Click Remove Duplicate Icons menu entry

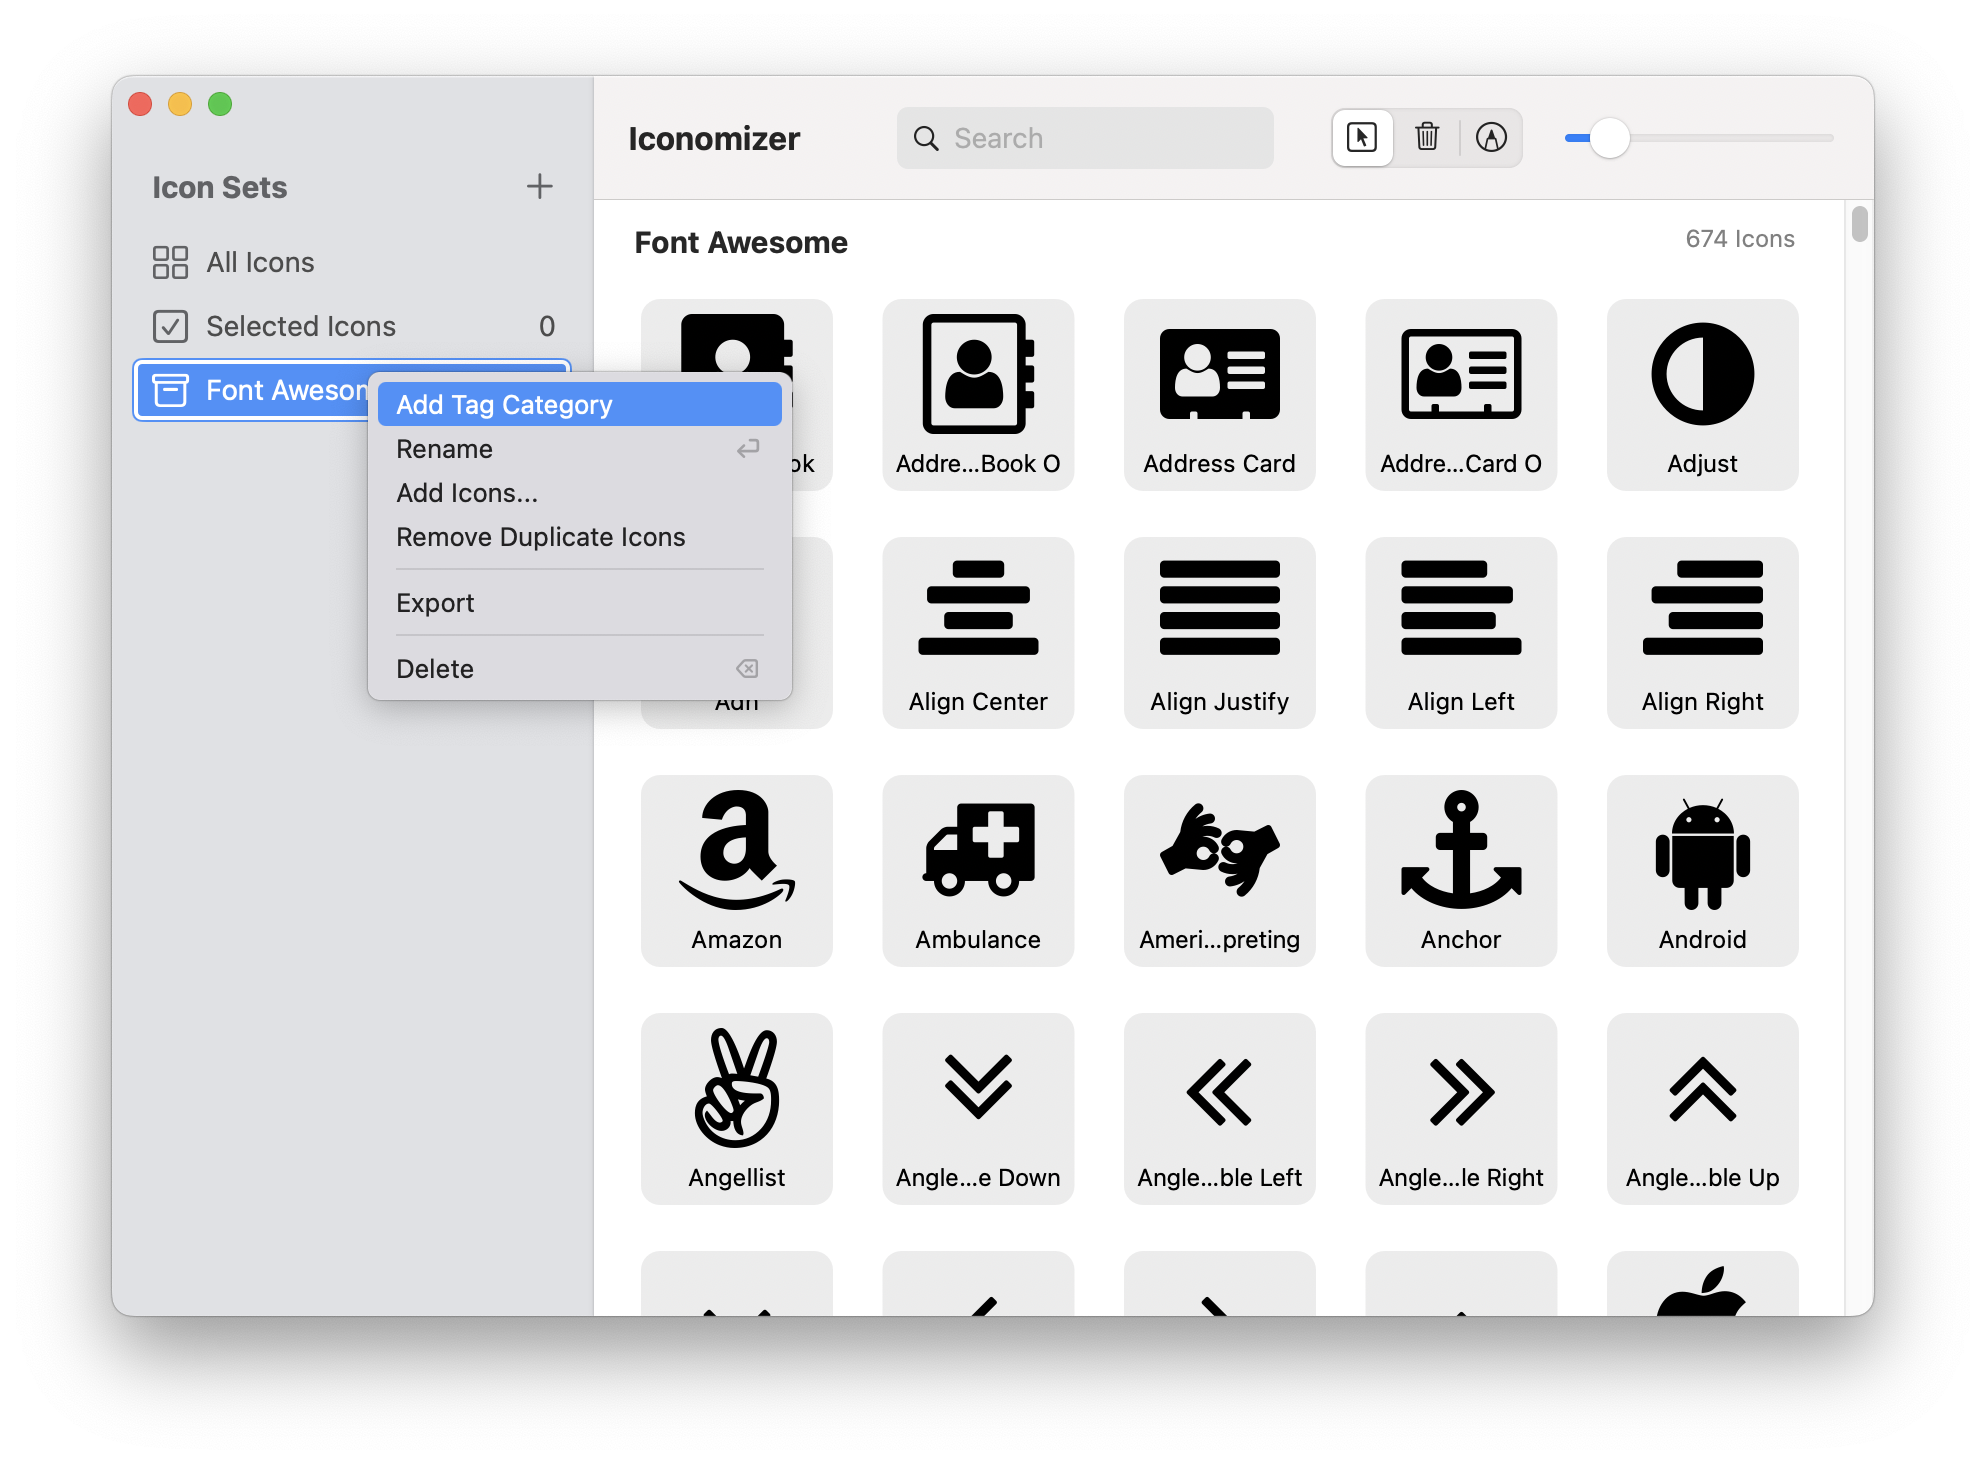540,537
